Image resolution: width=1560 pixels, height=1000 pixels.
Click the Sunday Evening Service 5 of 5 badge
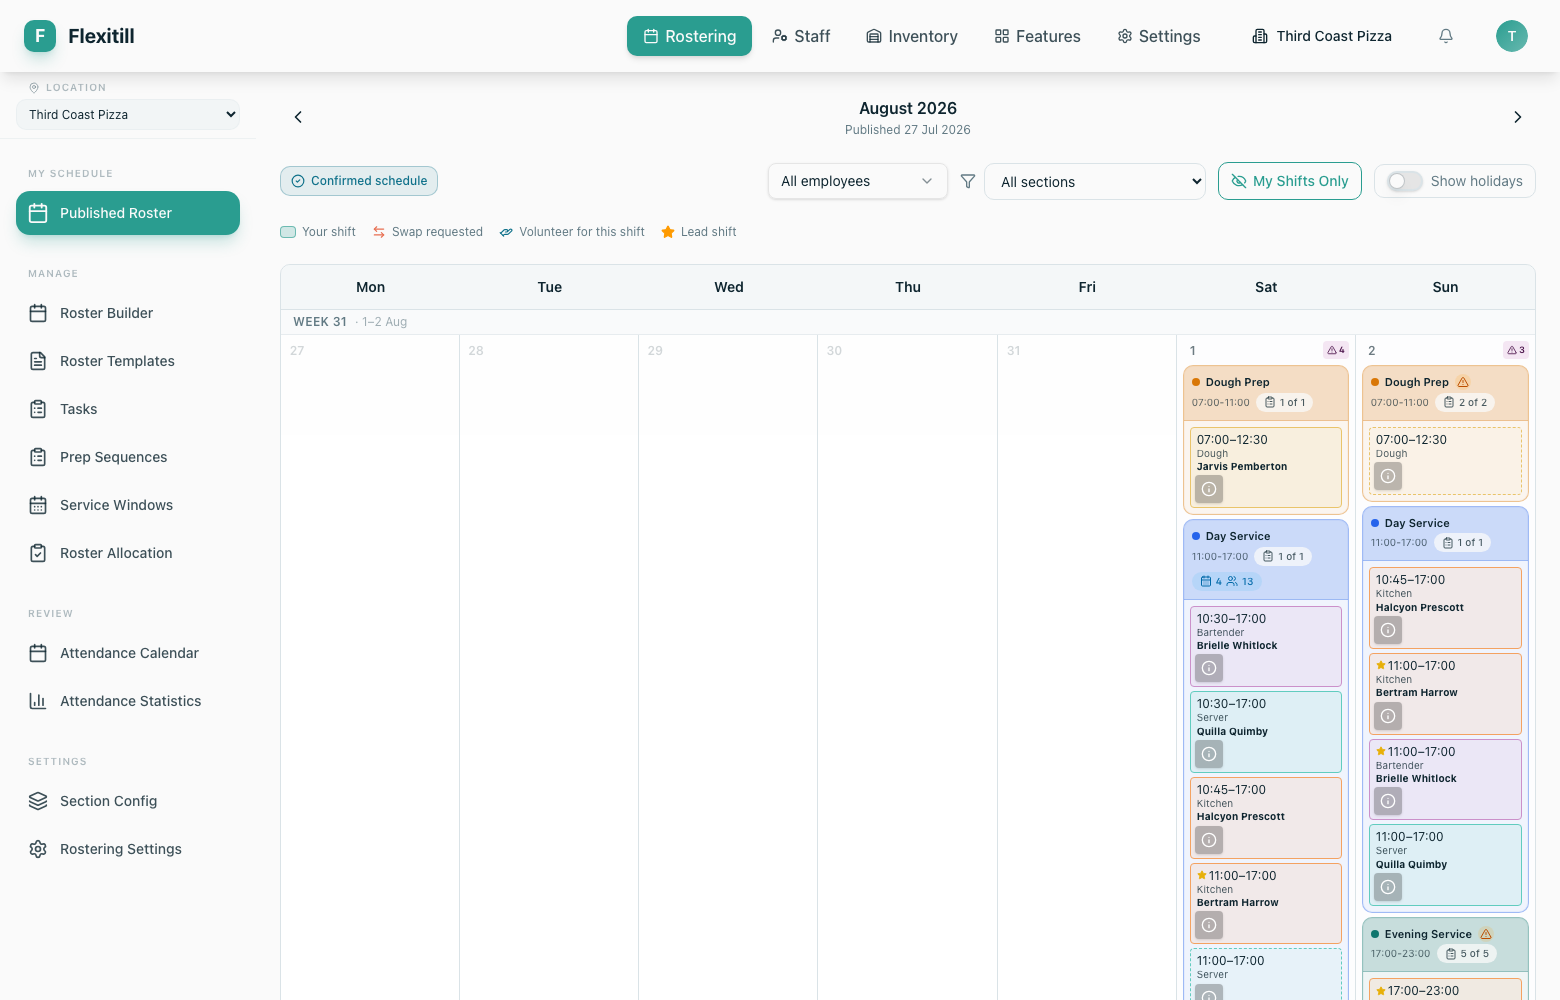pos(1467,954)
